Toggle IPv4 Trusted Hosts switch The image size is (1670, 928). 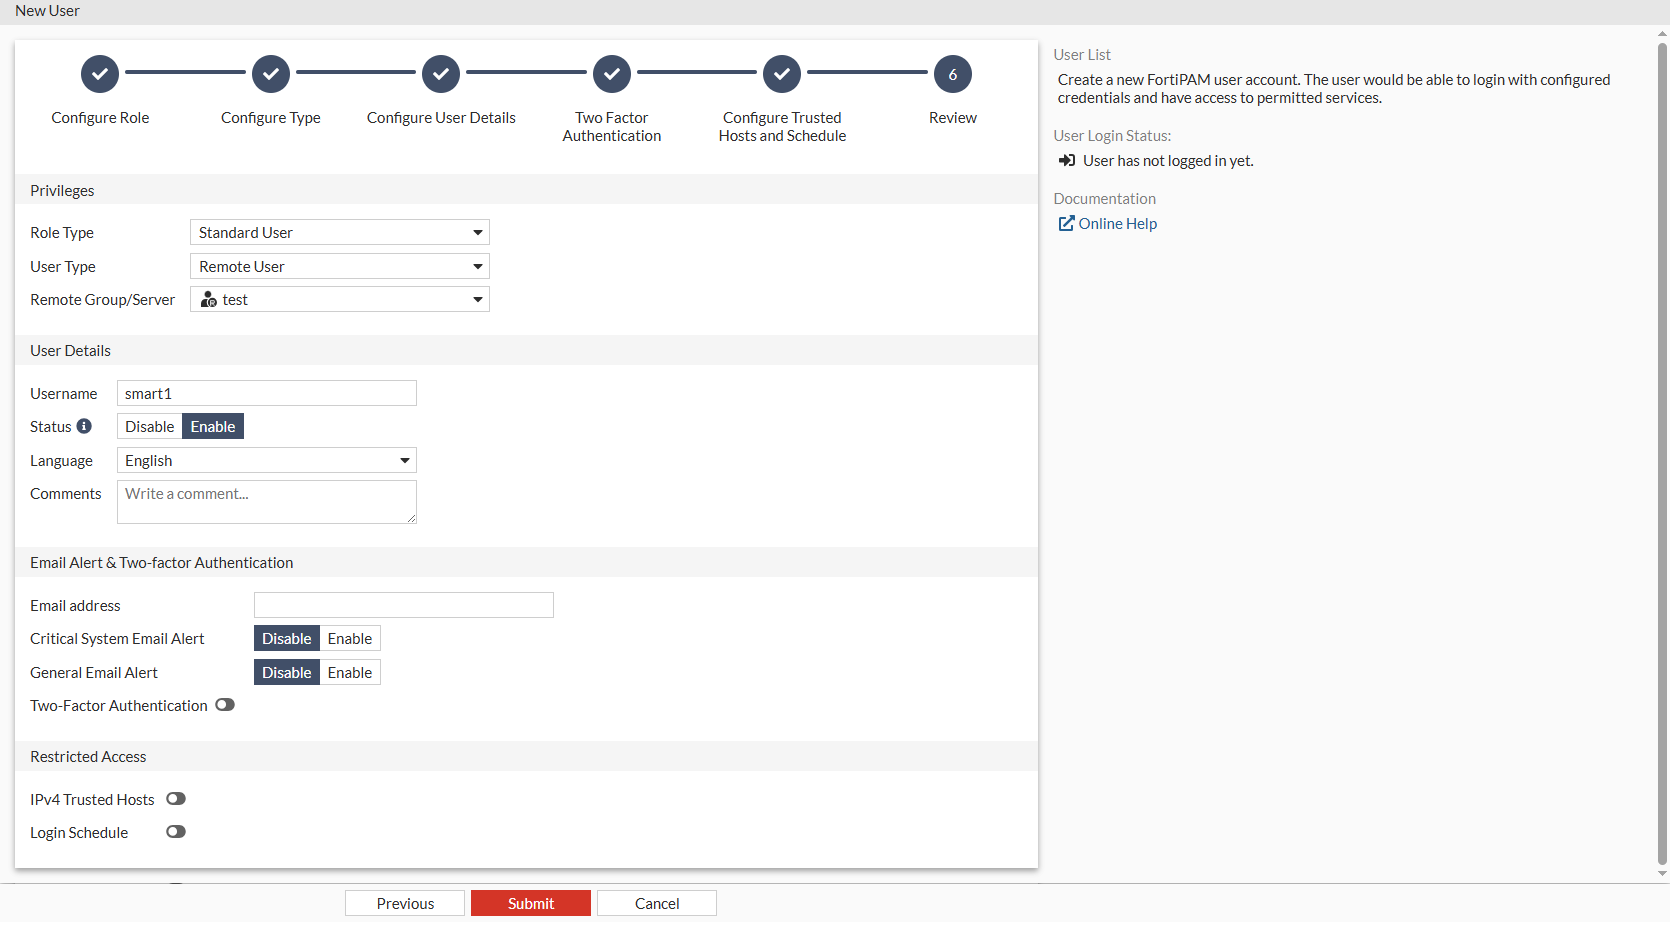(176, 799)
